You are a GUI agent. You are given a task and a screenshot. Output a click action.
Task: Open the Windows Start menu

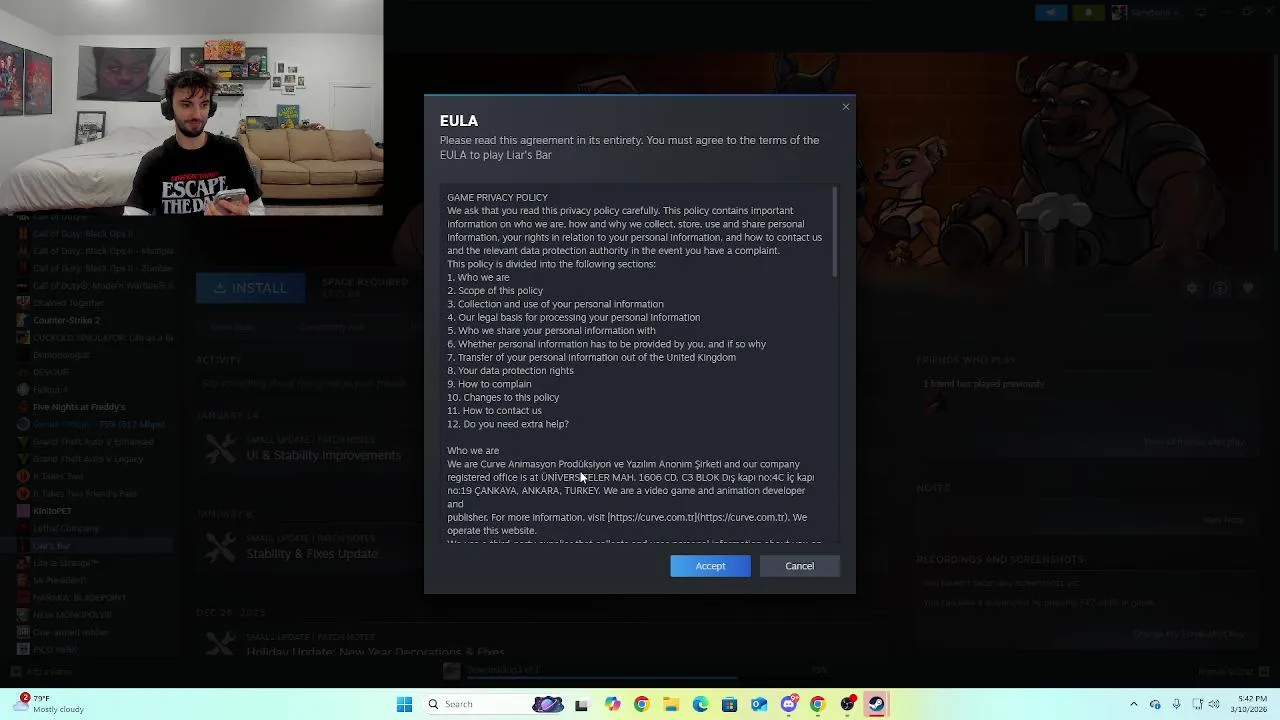click(404, 704)
